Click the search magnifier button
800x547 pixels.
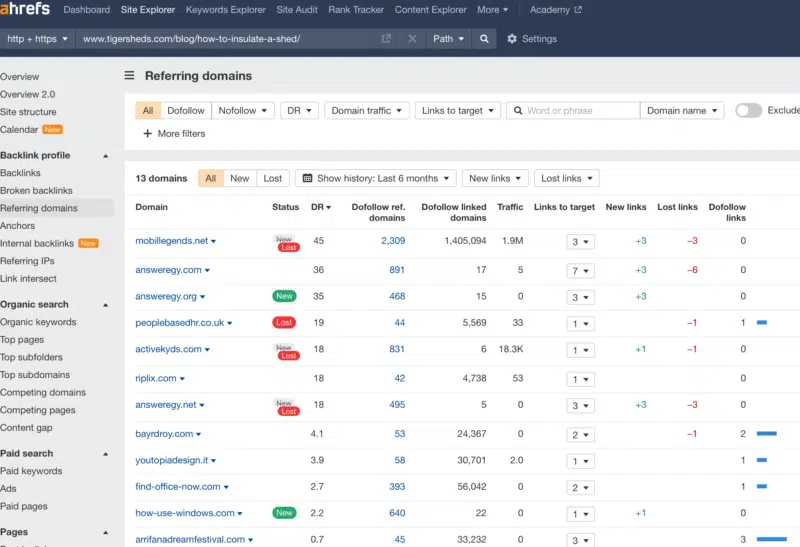tap(484, 39)
